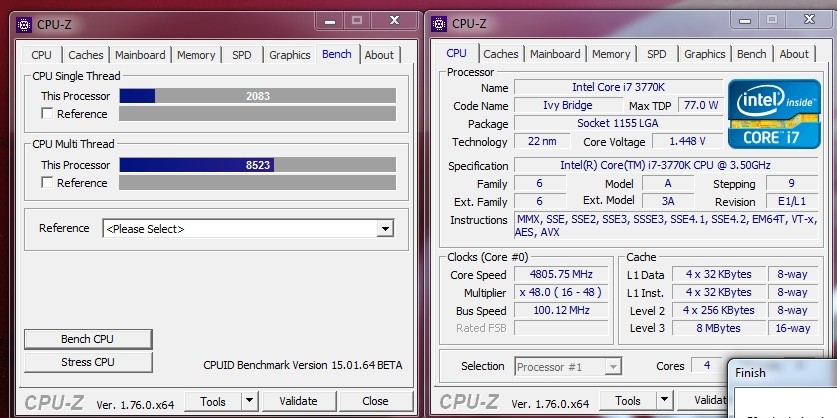Click the Cores value 4
This screenshot has width=837, height=418.
[707, 366]
